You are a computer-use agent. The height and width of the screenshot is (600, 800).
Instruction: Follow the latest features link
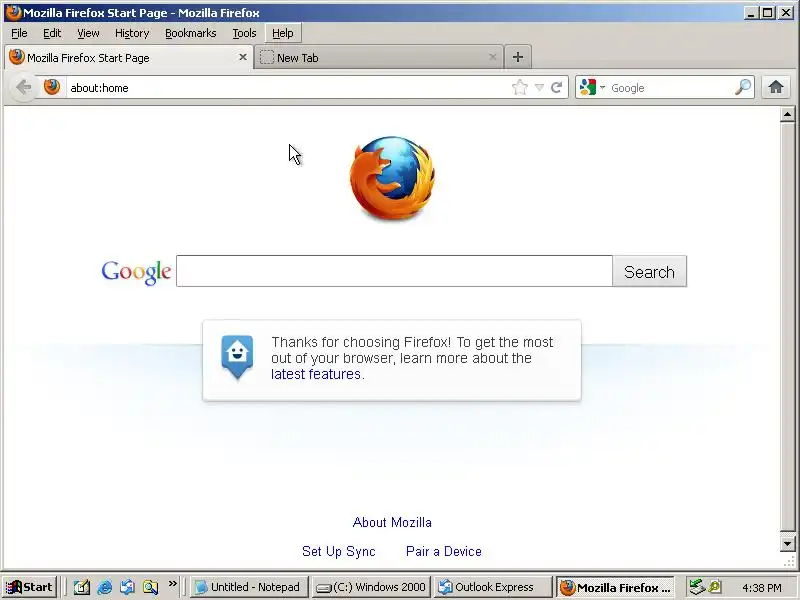point(316,374)
